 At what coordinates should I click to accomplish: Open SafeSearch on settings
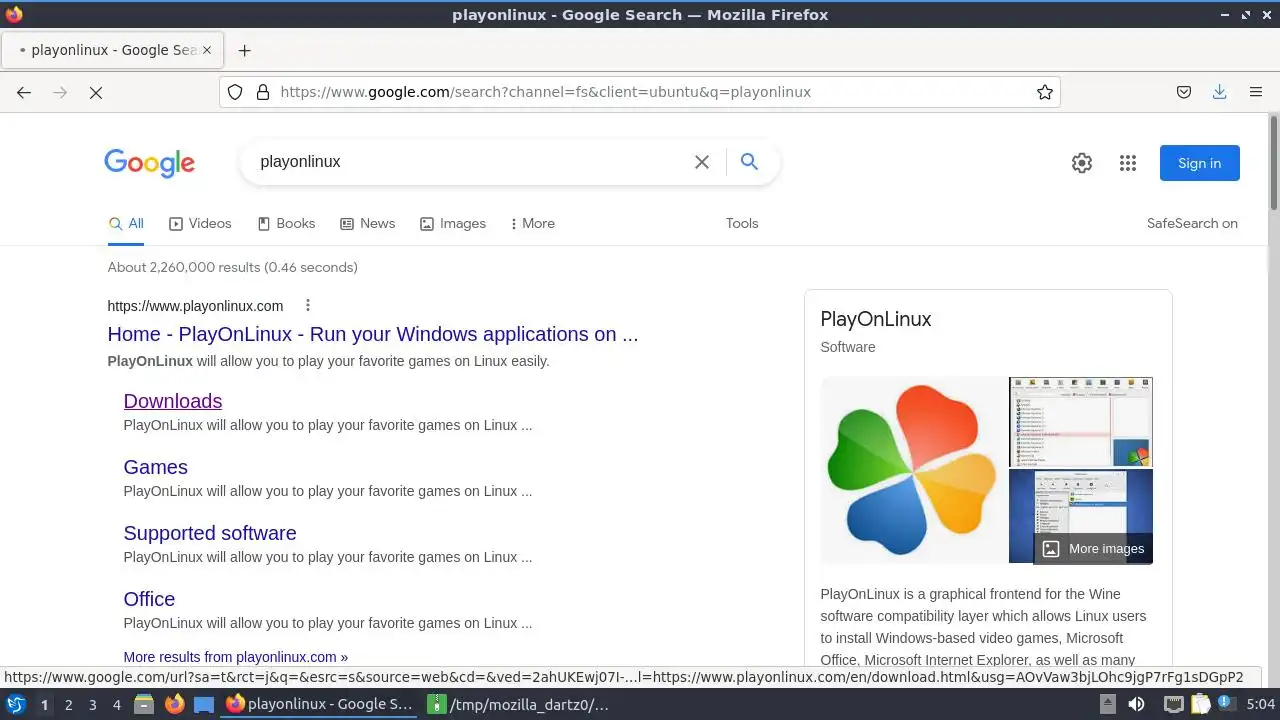click(x=1192, y=224)
